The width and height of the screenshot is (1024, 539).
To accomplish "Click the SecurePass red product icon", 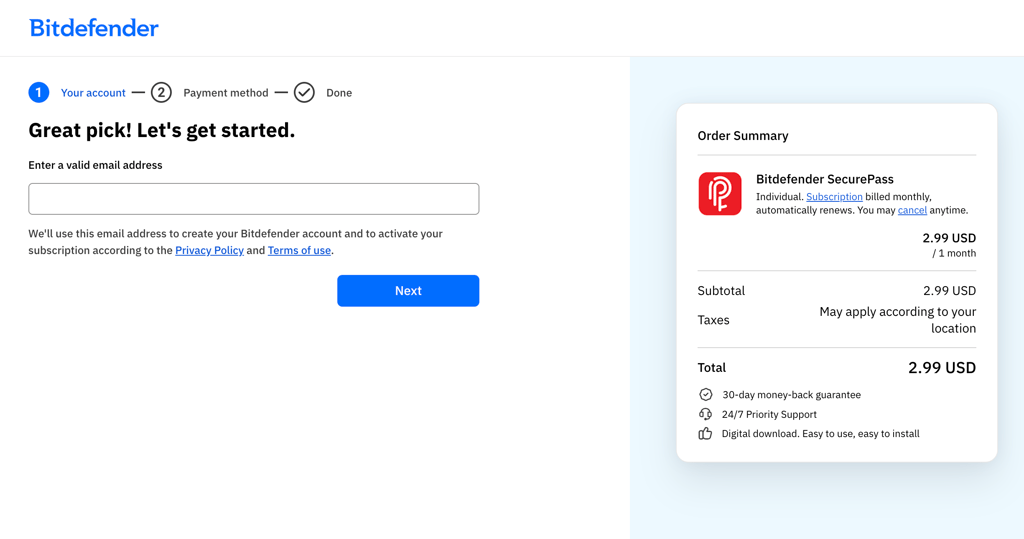I will pos(720,193).
